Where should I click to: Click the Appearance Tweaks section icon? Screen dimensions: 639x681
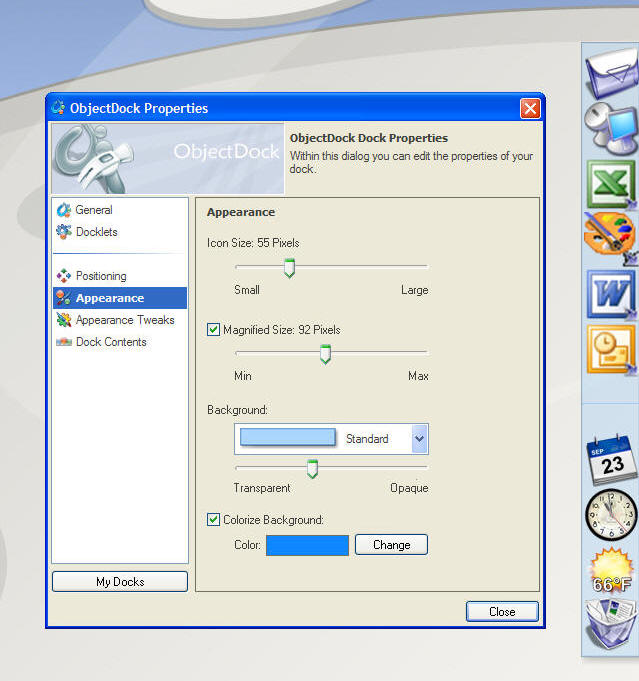pos(64,320)
